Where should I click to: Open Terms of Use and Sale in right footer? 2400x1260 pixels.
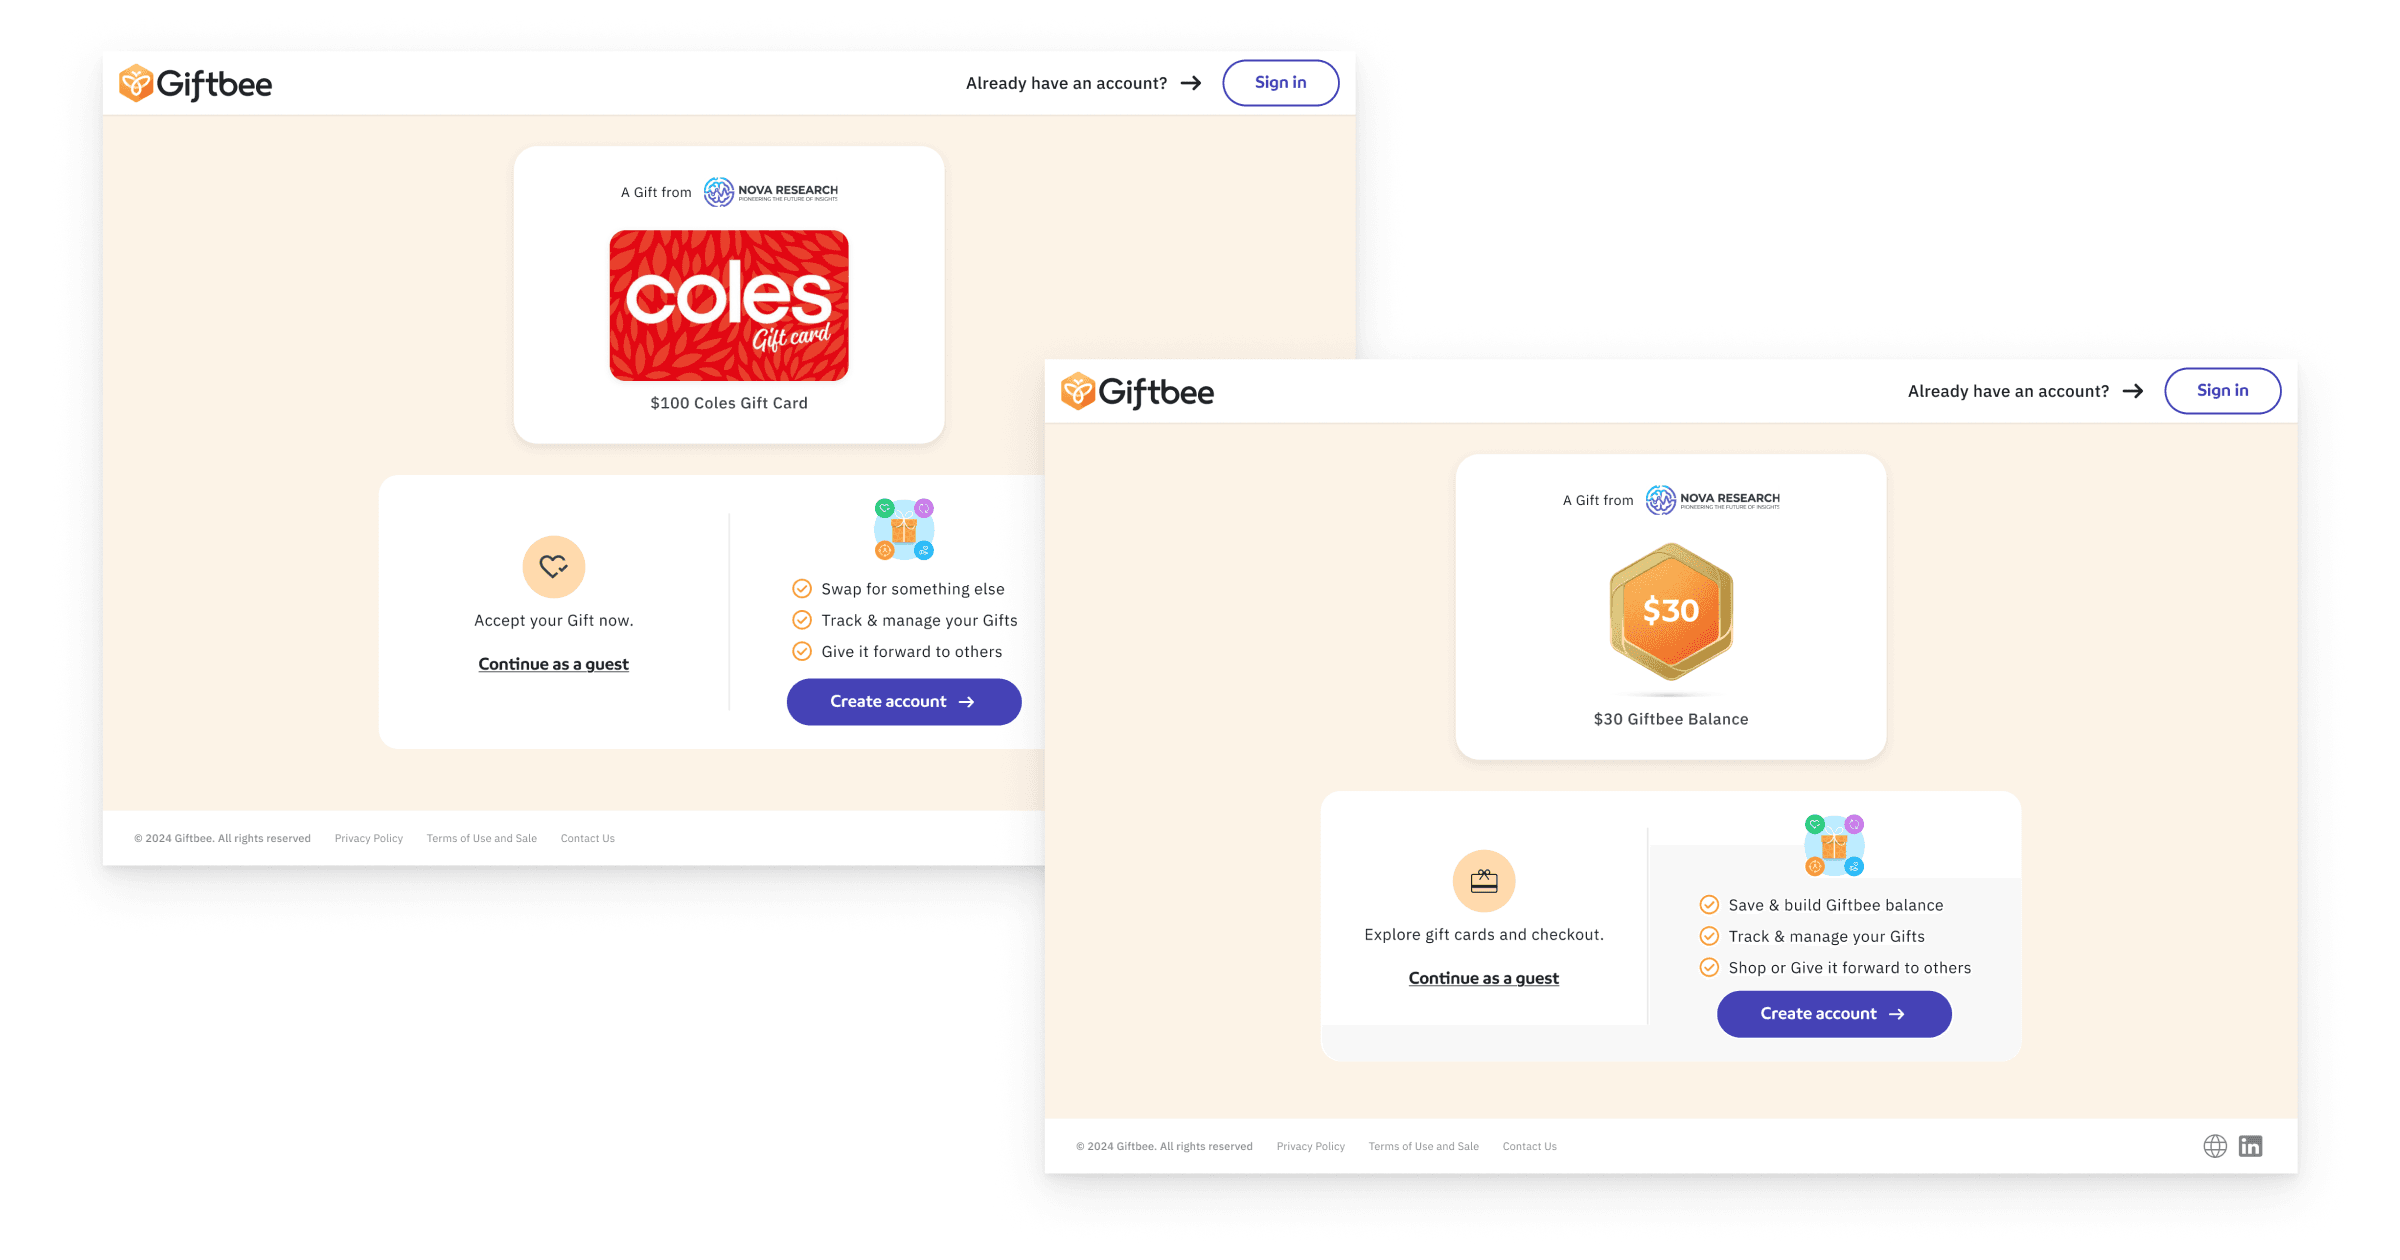pos(1424,1146)
